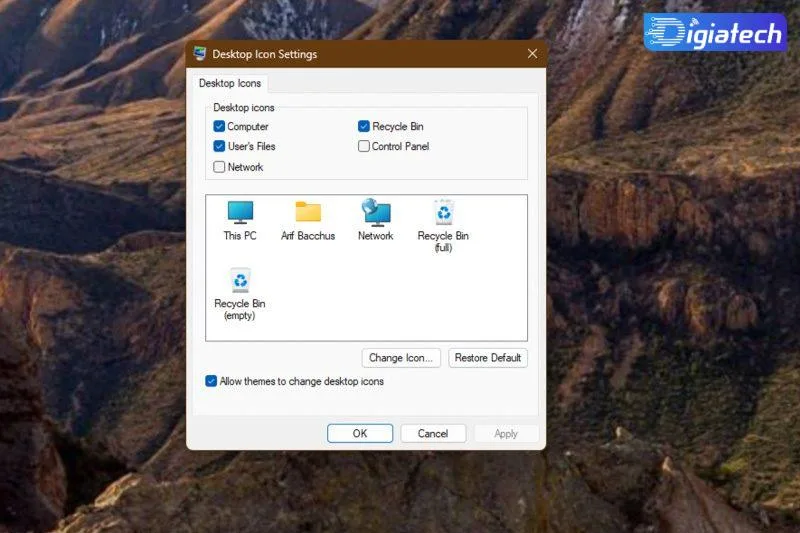The height and width of the screenshot is (533, 800).
Task: Uncheck the User's Files checkbox
Action: pos(219,146)
